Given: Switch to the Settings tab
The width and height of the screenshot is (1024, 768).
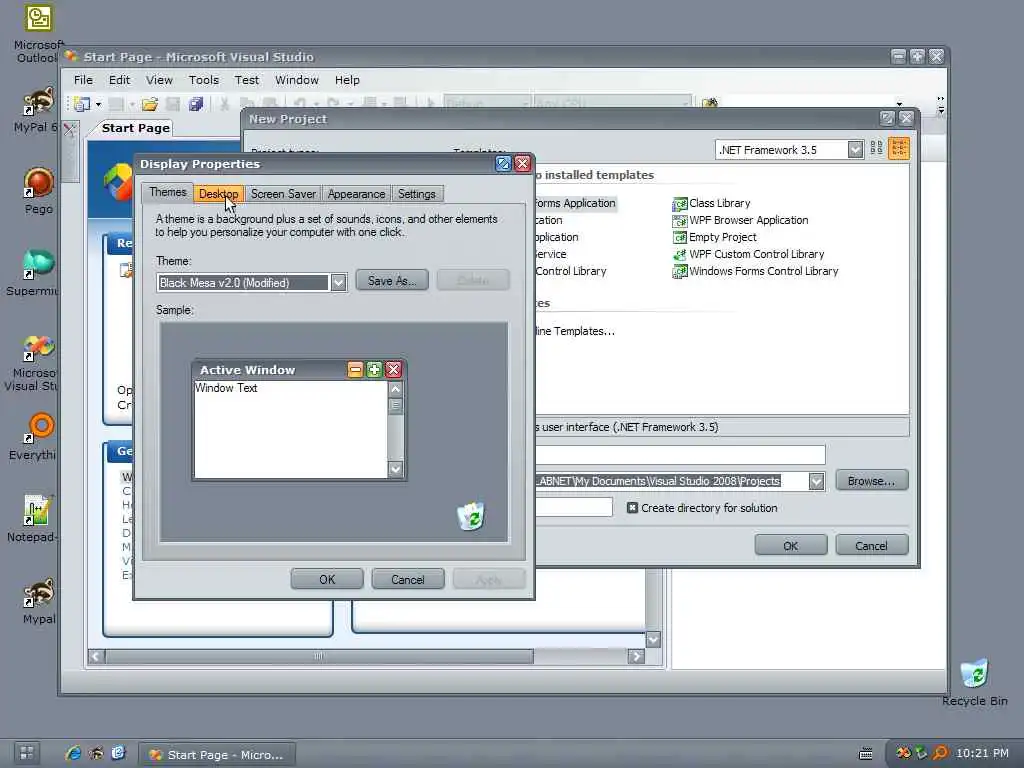Looking at the screenshot, I should point(417,194).
